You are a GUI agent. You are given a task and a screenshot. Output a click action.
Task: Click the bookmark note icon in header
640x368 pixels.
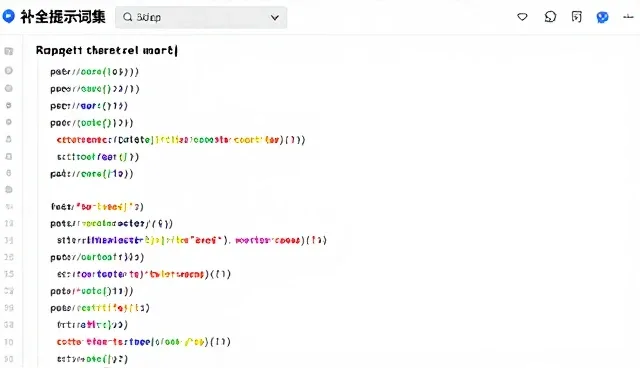(x=576, y=17)
